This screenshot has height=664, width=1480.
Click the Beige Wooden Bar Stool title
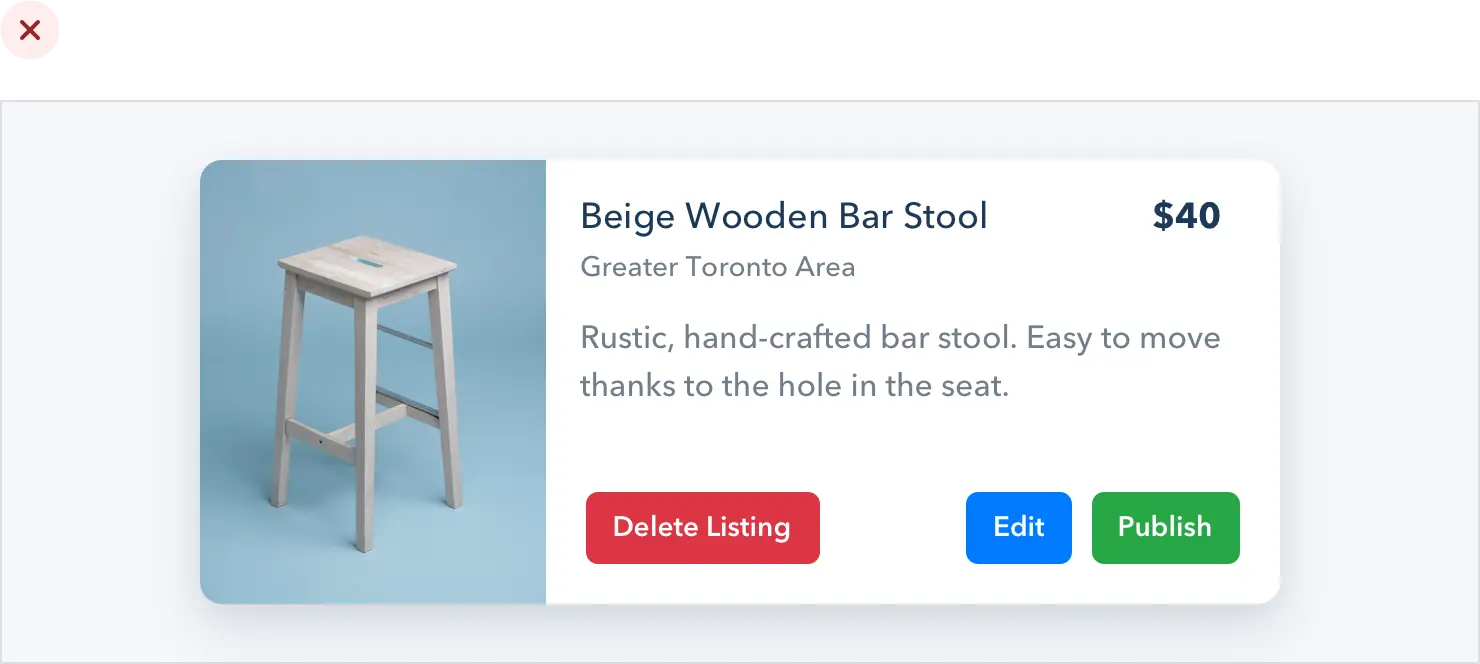click(783, 216)
